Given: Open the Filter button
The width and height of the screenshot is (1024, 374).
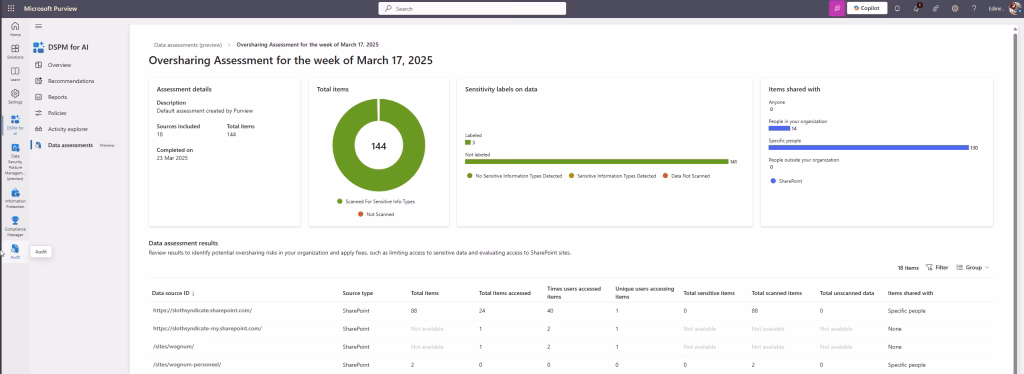Looking at the screenshot, I should point(937,268).
